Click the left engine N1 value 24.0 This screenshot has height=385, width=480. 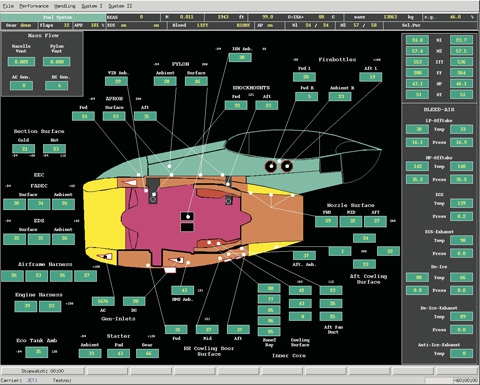[x=417, y=40]
